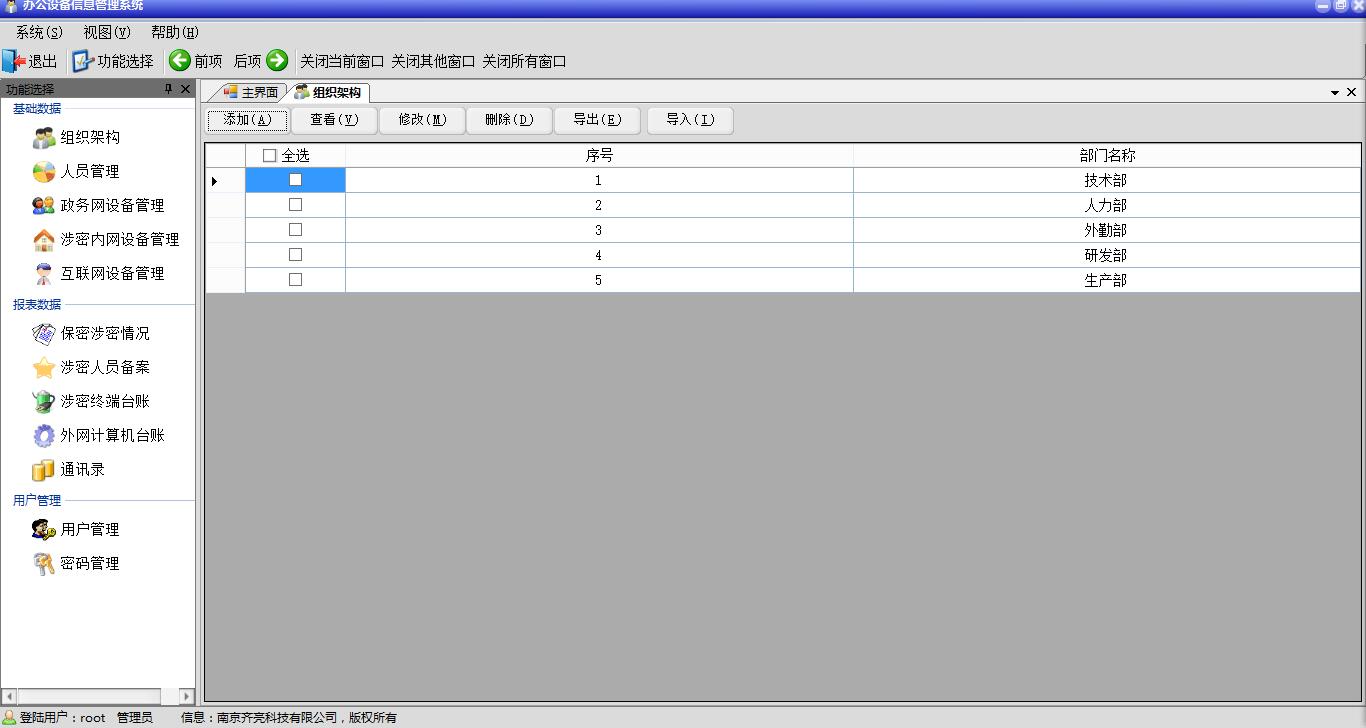
Task: Pin the 功能选择 panel with pushpin
Action: tap(168, 89)
